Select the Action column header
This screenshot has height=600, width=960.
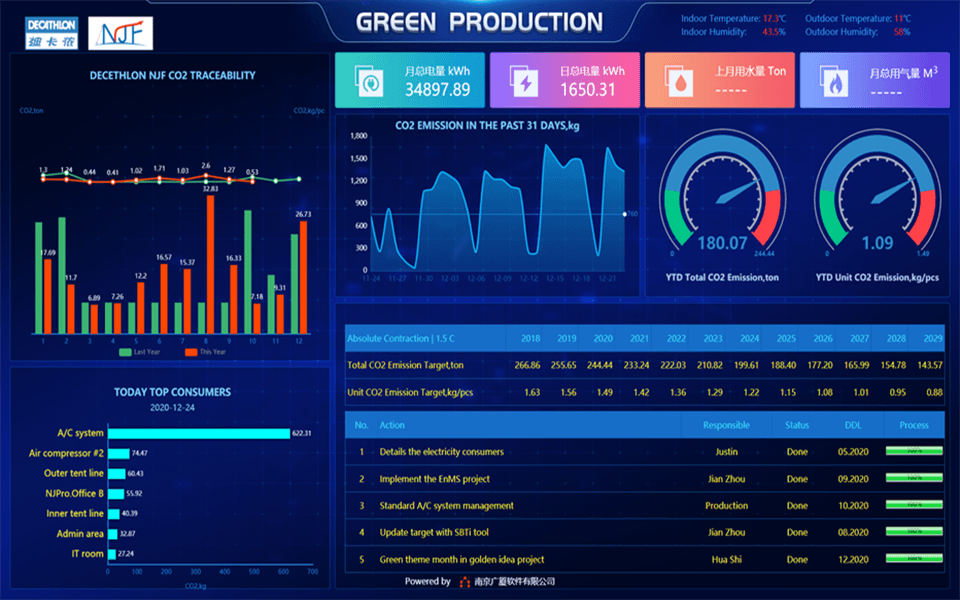(x=392, y=425)
